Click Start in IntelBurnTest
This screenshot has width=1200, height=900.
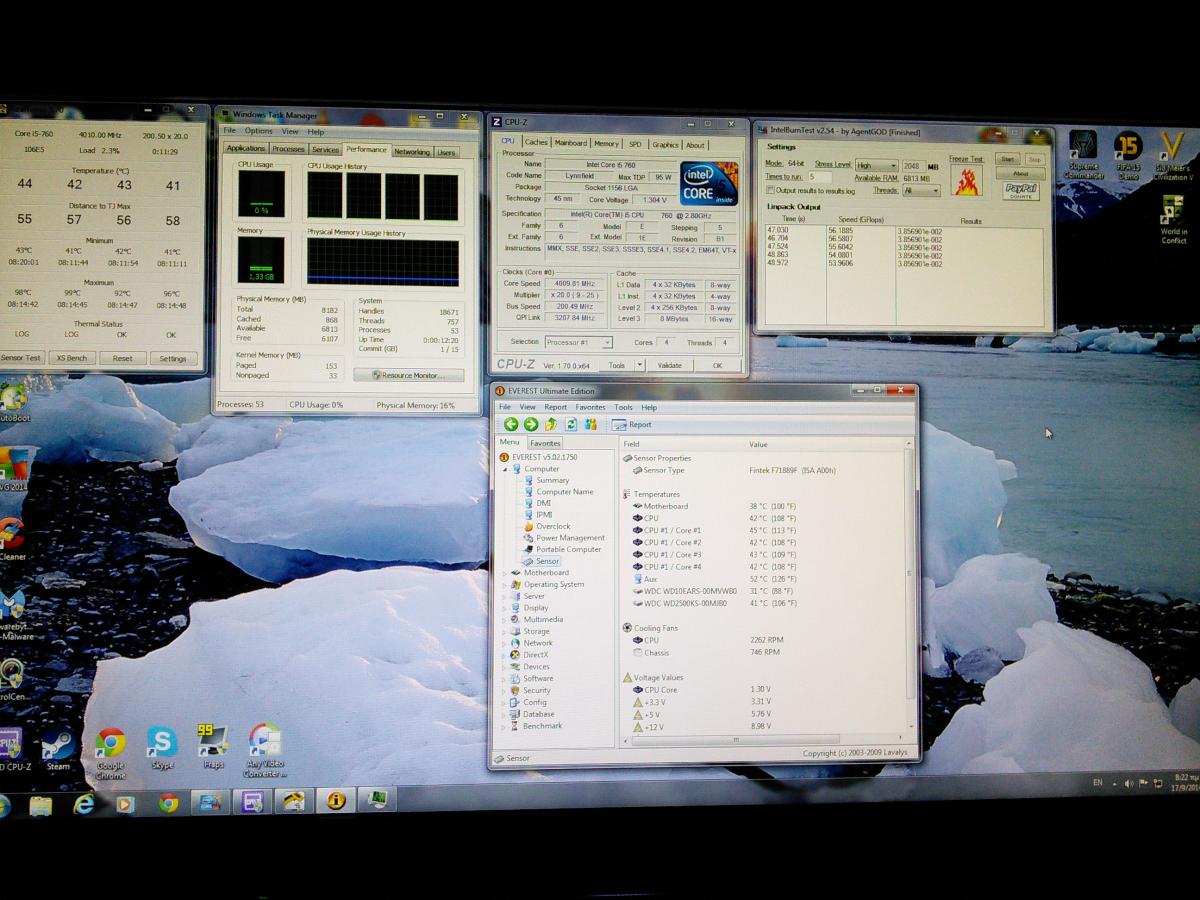pos(1008,159)
